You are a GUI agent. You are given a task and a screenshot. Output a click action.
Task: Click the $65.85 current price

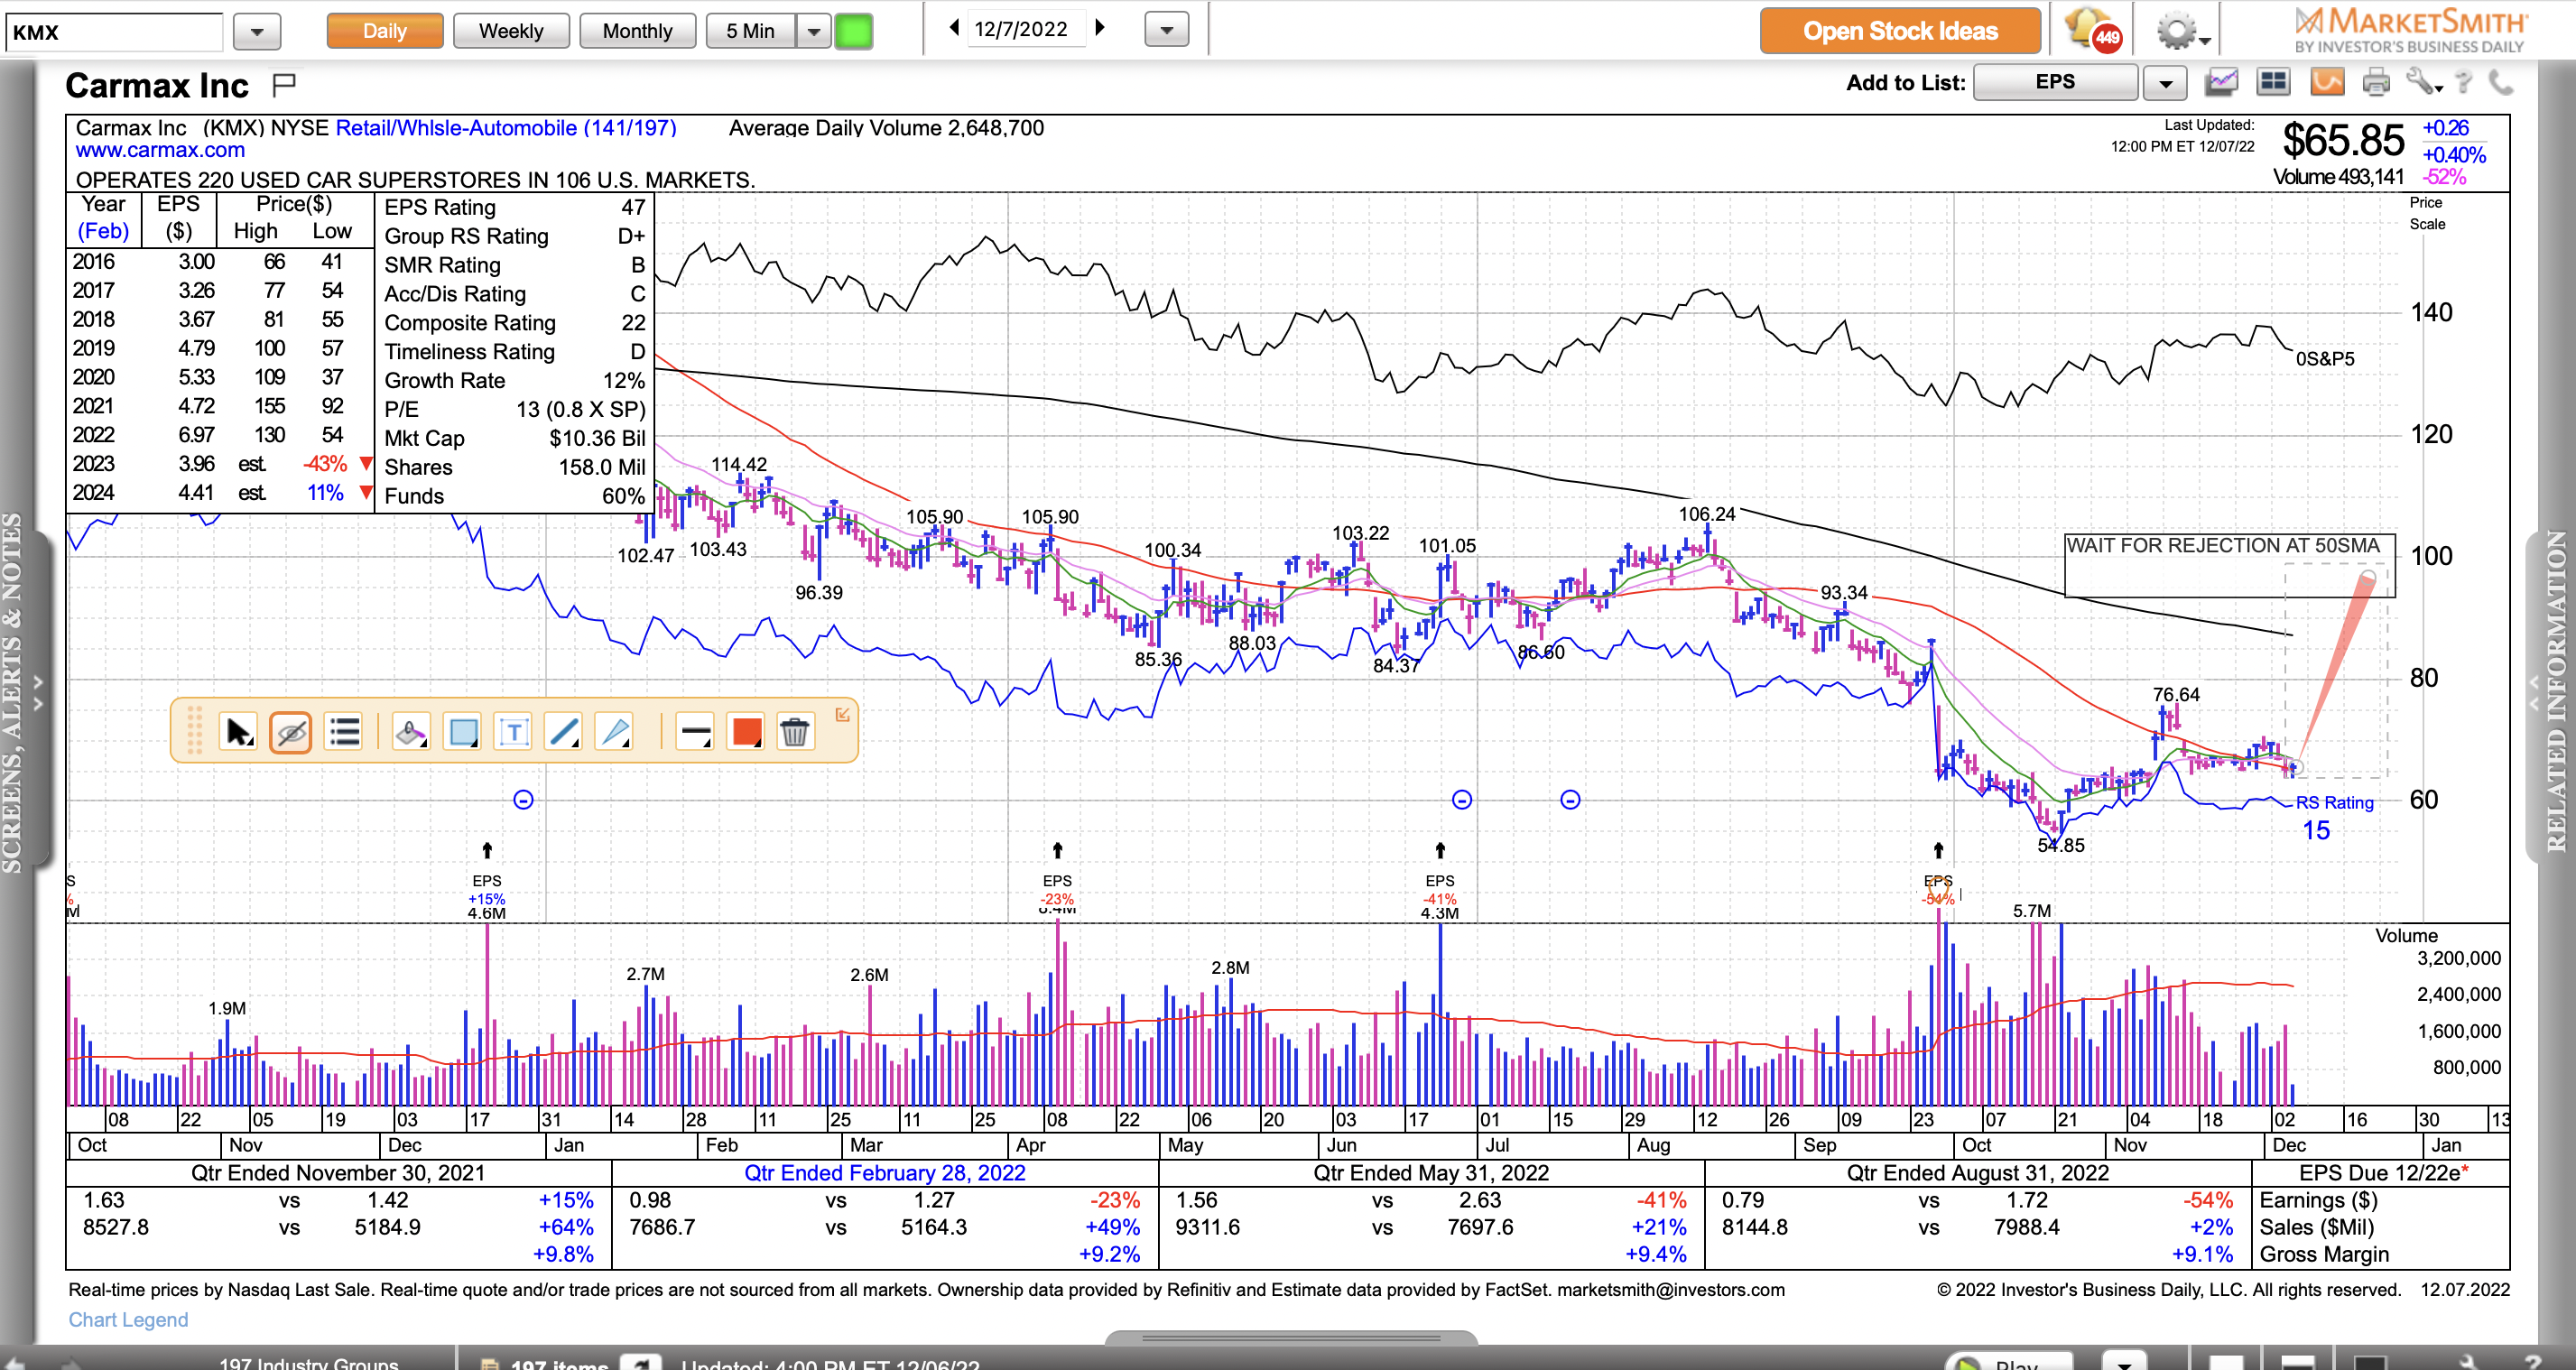(2342, 141)
